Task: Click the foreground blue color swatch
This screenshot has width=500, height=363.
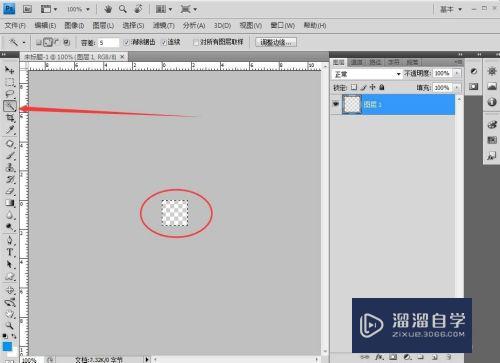Action: pos(7,346)
